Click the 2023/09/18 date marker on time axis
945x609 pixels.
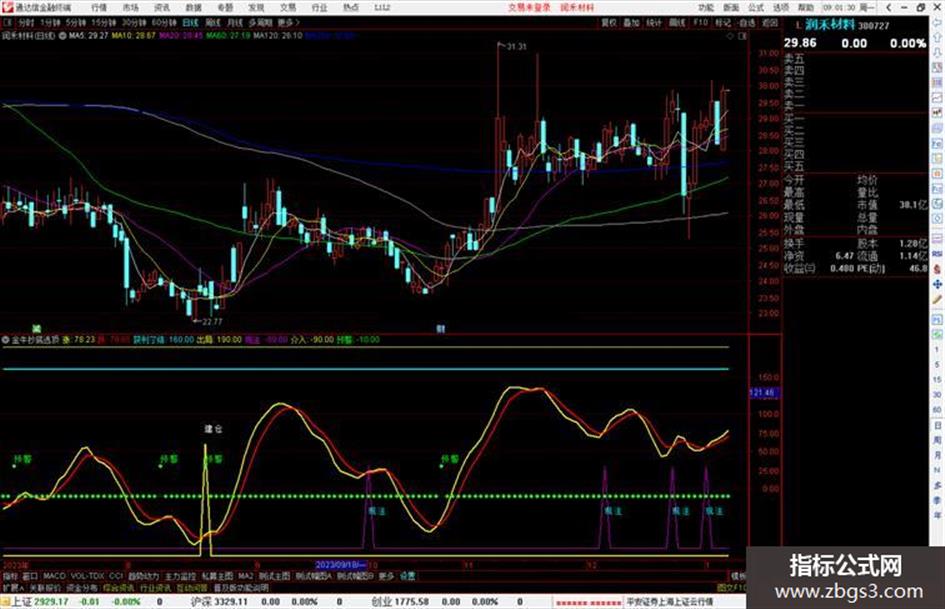pos(341,565)
